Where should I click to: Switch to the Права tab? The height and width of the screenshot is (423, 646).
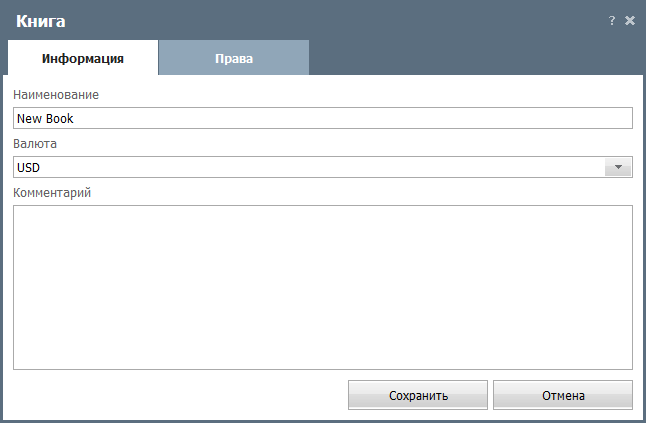(234, 58)
